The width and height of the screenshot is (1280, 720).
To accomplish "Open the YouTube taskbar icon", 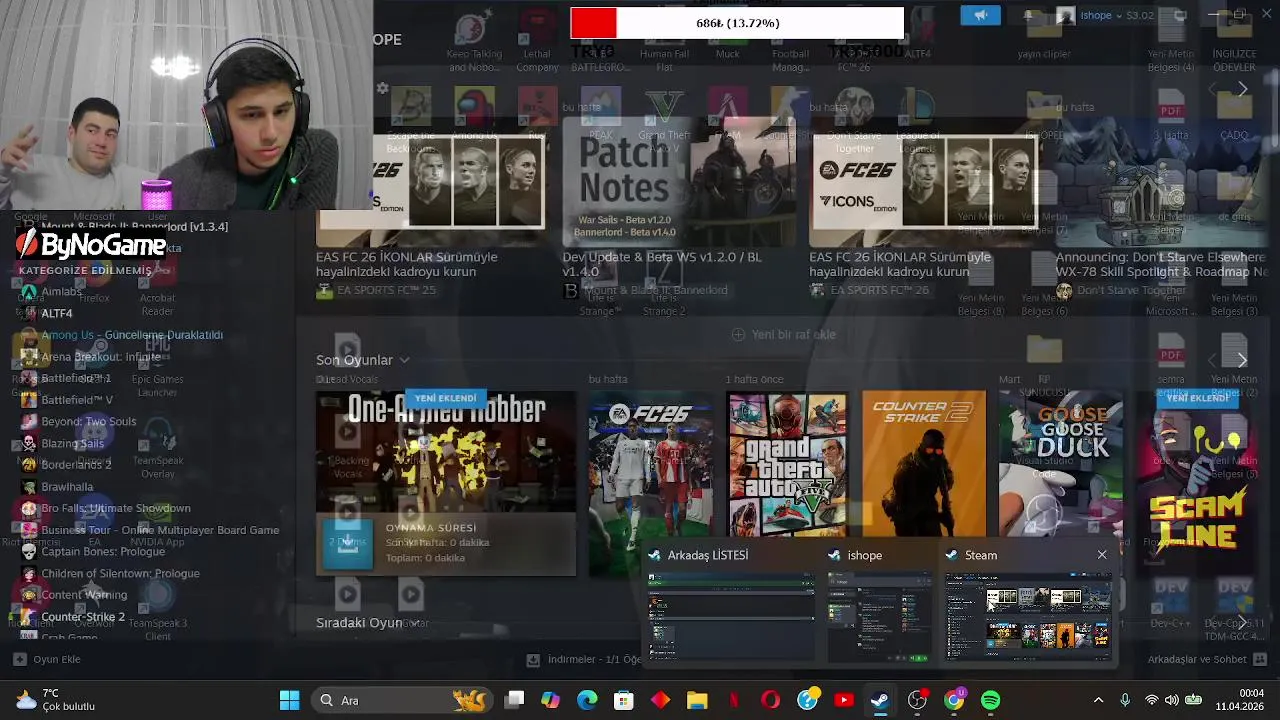I will coord(844,700).
